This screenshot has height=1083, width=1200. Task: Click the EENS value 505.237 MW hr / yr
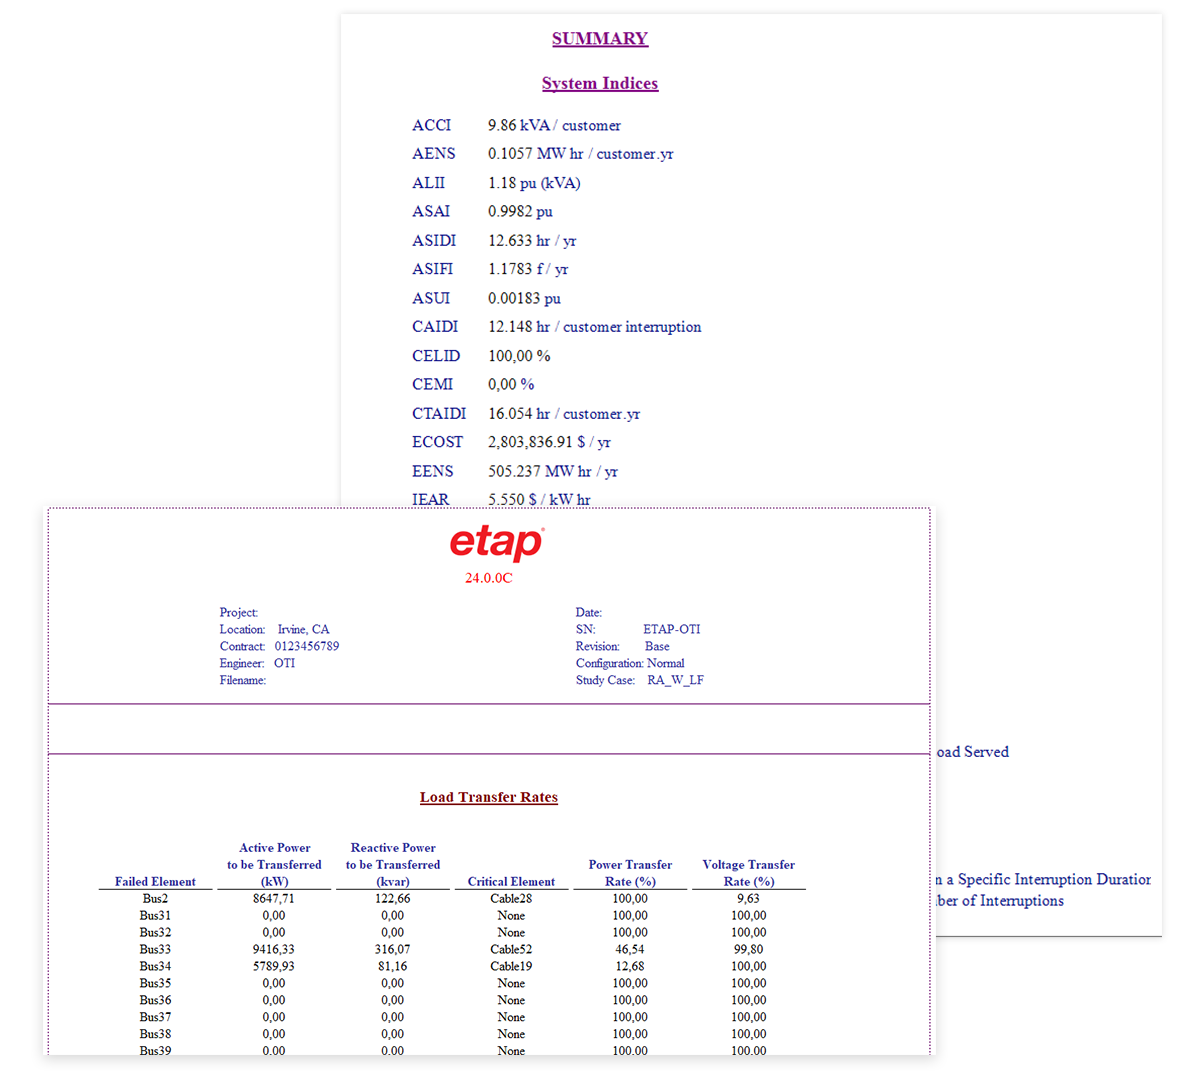[x=552, y=471]
